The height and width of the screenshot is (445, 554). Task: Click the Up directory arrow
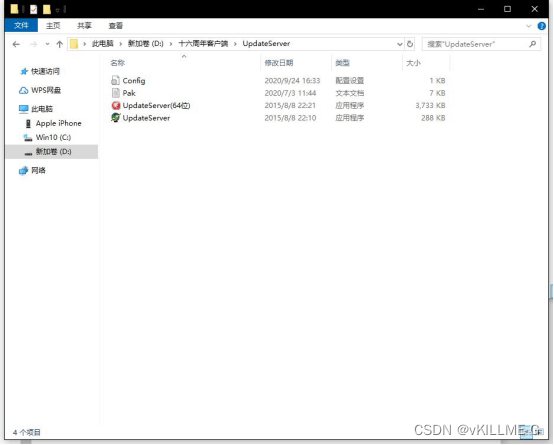tap(59, 44)
